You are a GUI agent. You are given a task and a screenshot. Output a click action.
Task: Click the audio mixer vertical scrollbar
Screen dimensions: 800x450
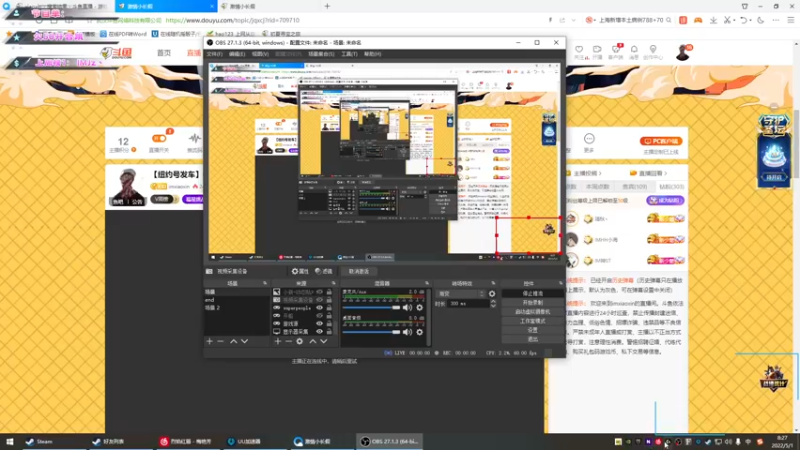(x=428, y=317)
